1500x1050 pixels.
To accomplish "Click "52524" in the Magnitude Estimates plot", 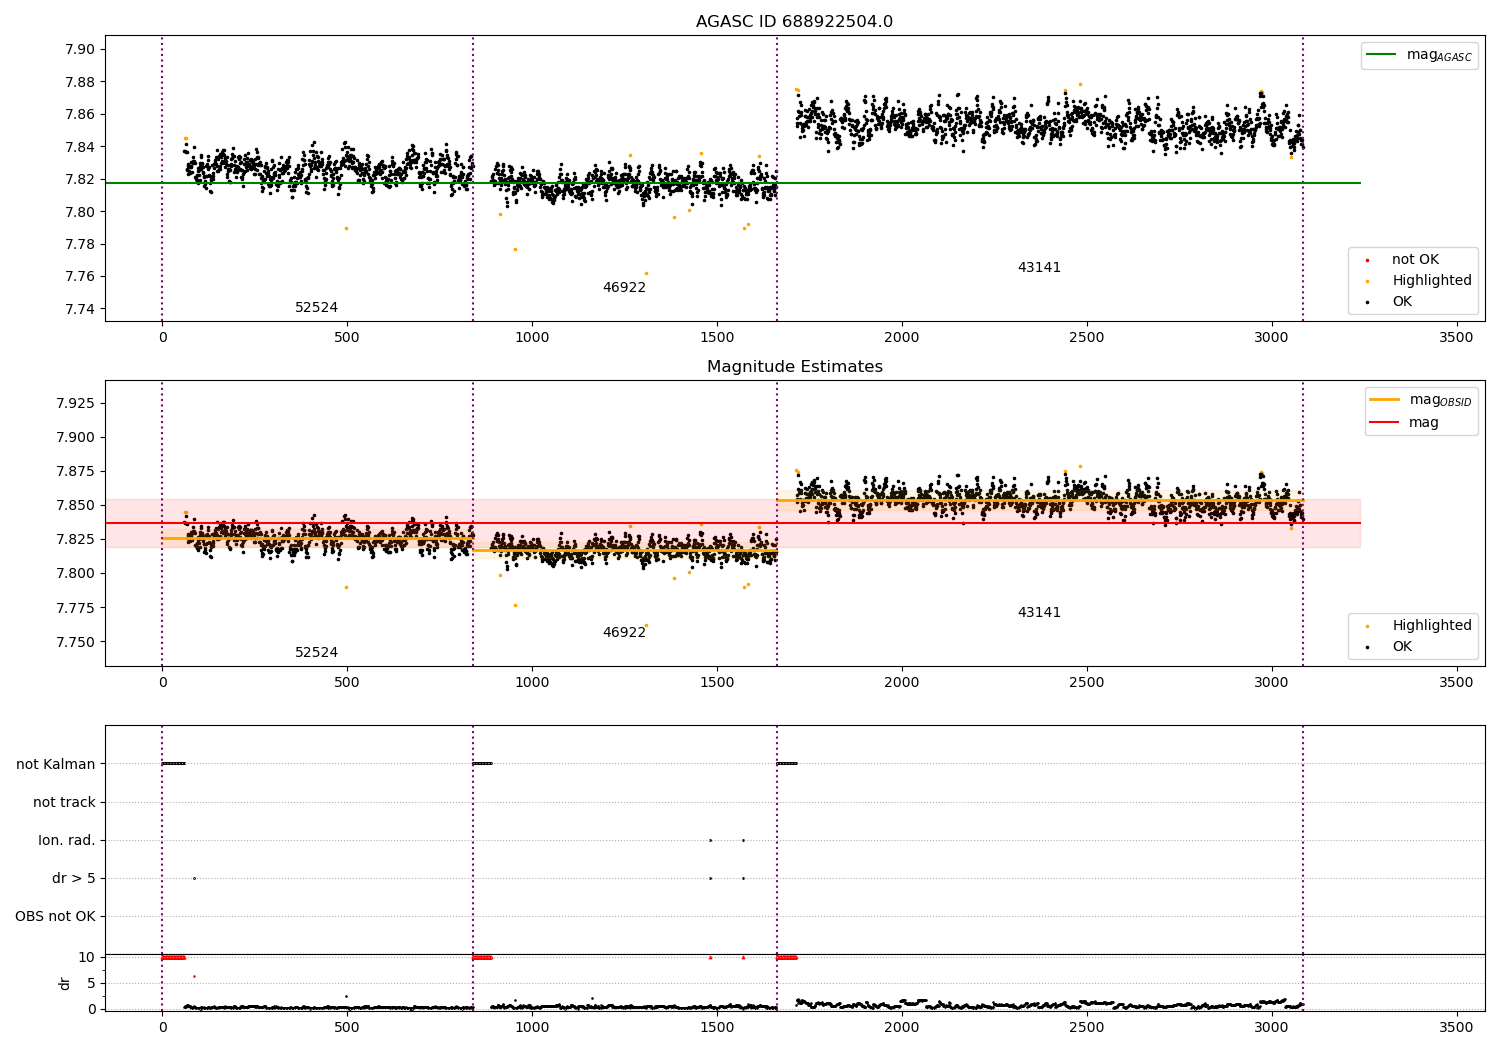I will (316, 653).
